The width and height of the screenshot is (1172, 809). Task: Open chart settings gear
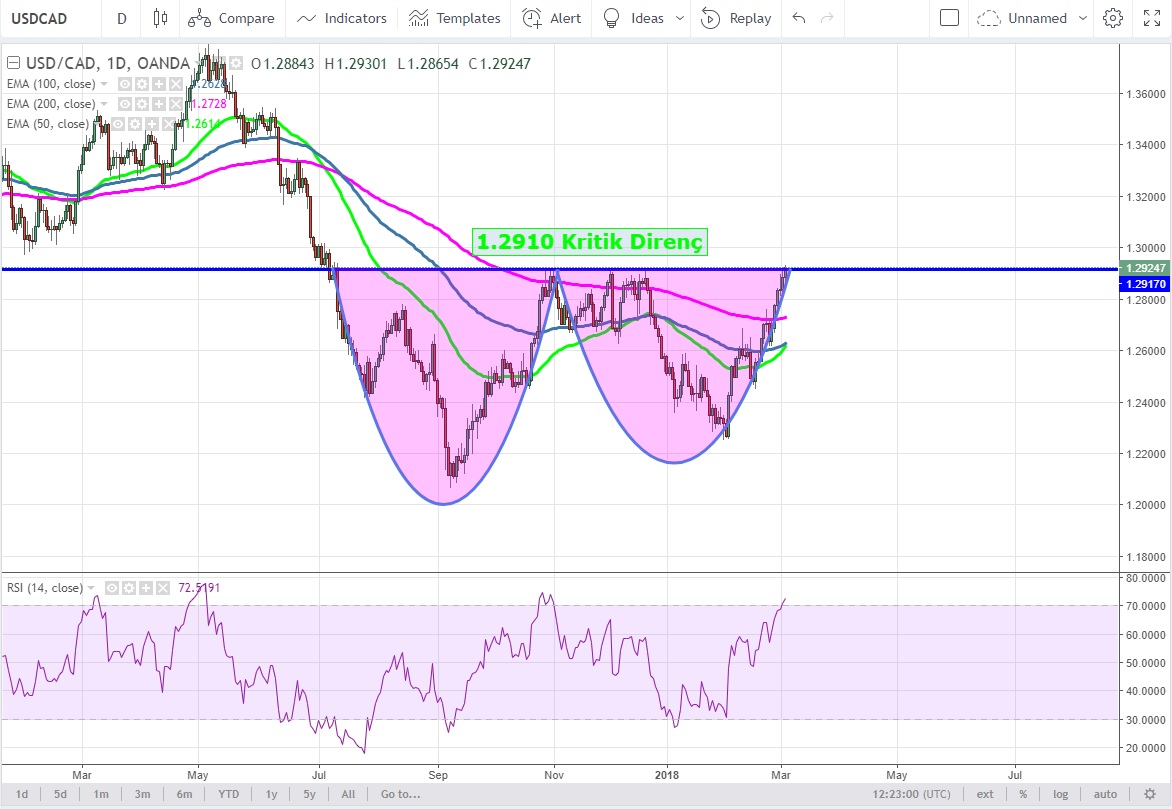[x=1112, y=18]
